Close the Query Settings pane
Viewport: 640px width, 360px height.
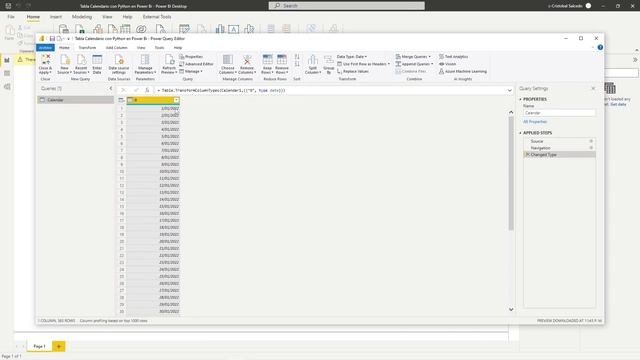tap(593, 89)
